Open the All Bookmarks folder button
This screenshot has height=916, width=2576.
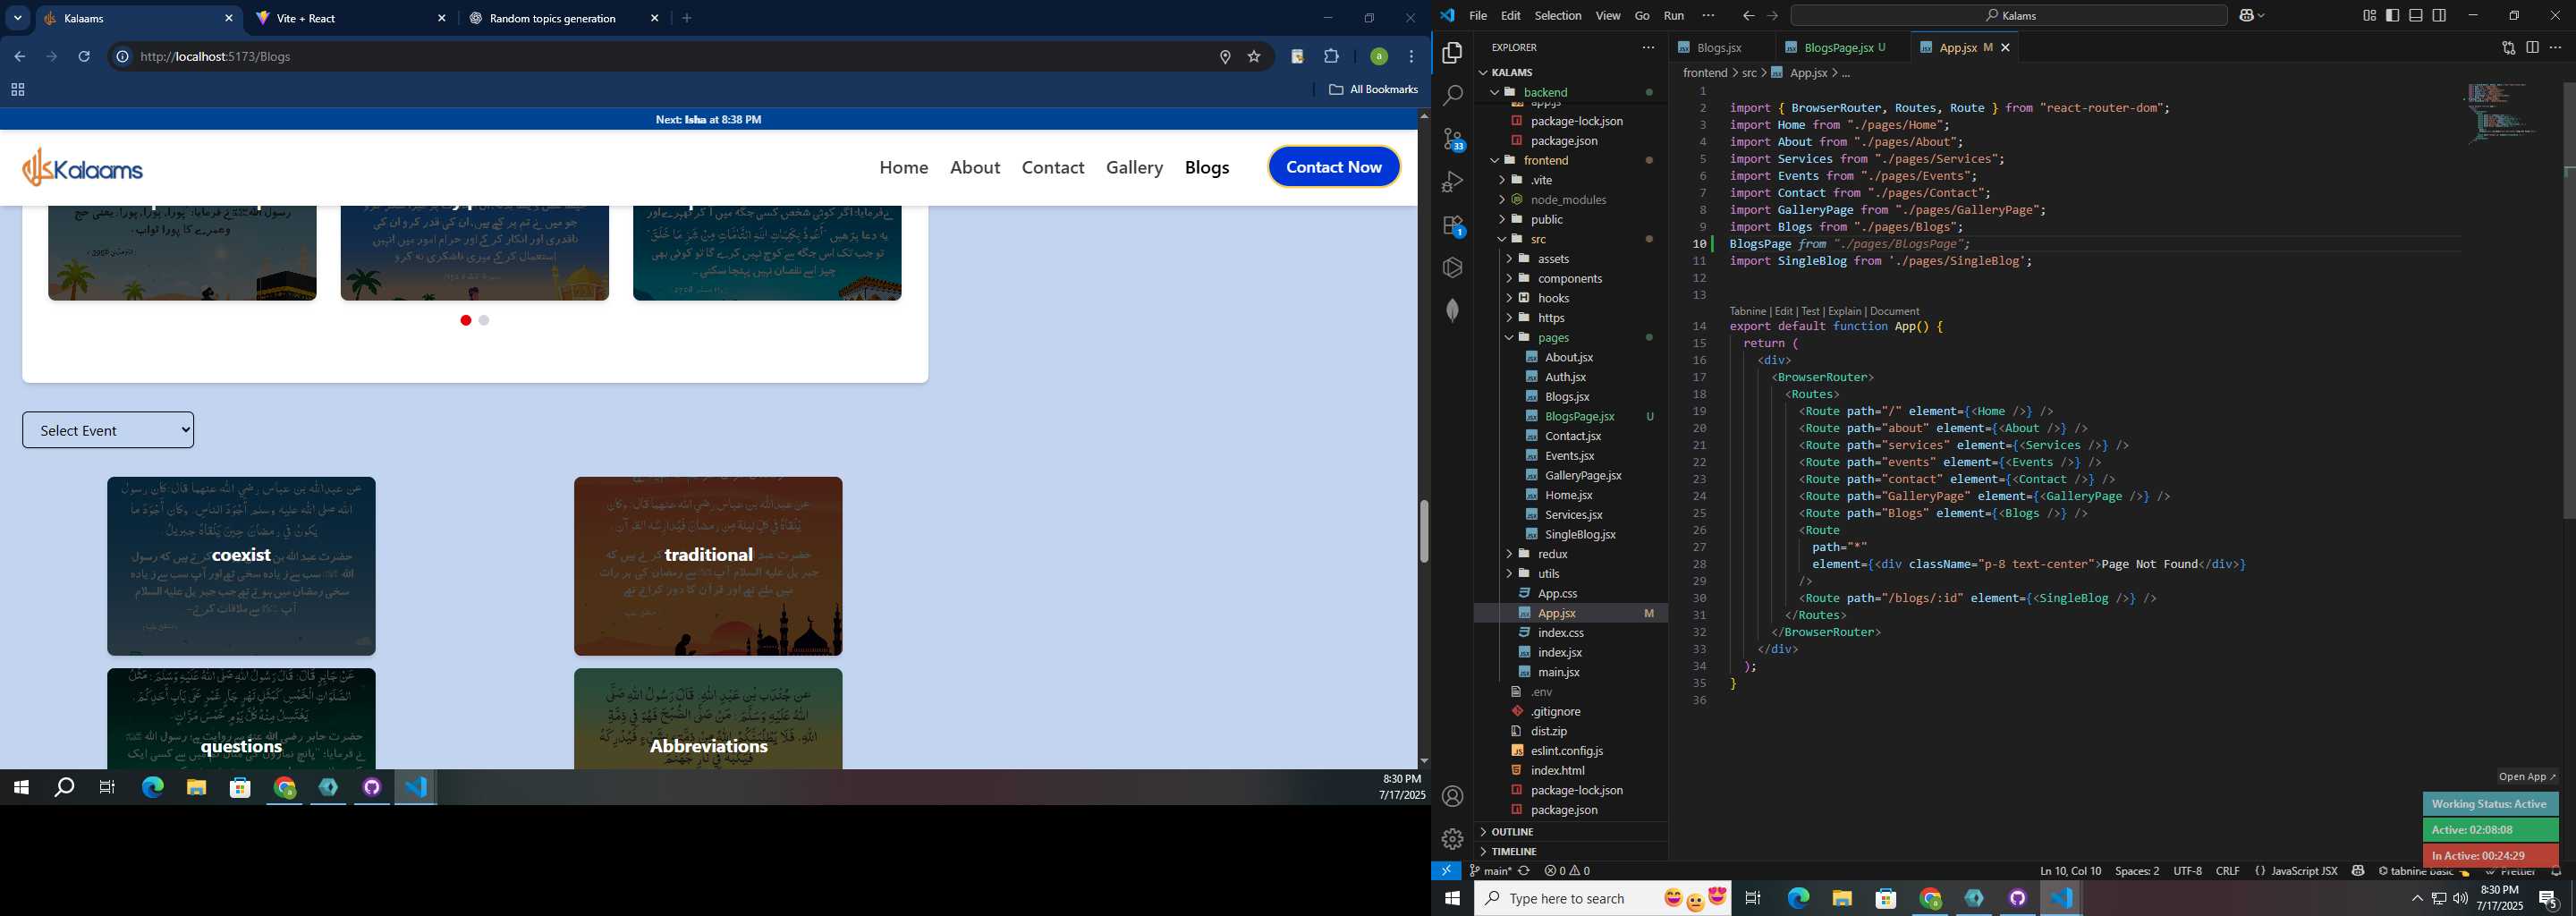click(1373, 90)
